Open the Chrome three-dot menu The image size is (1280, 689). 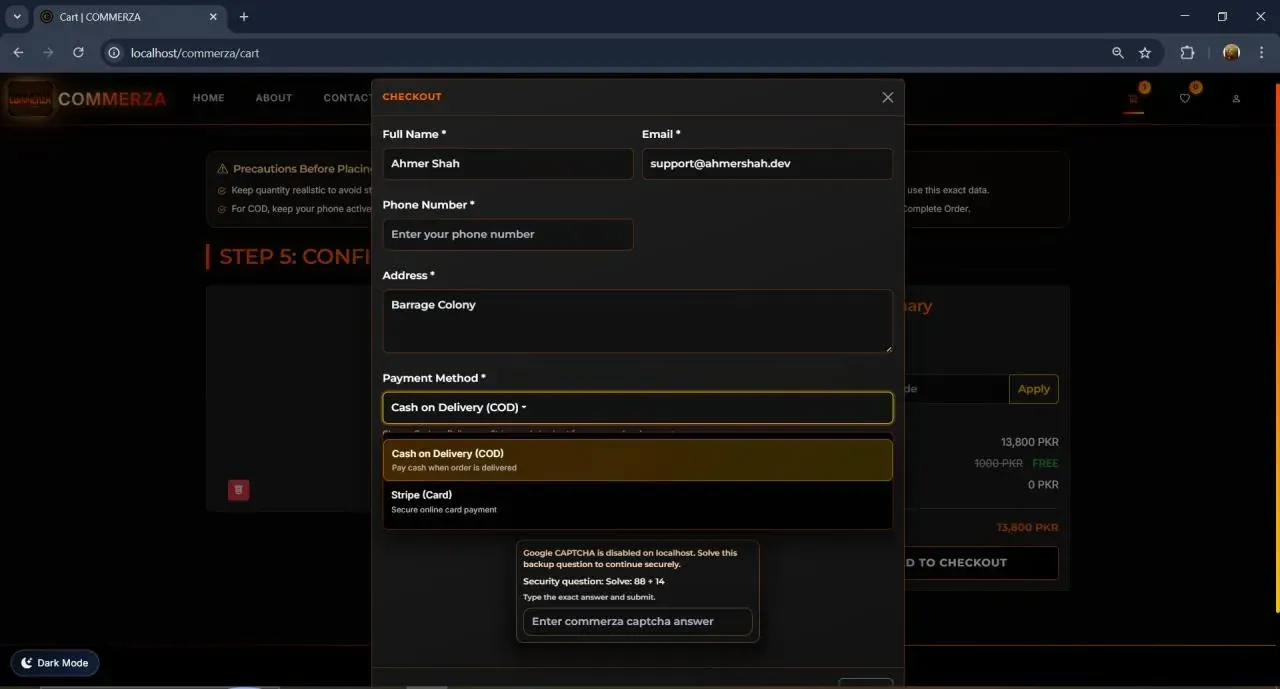(1261, 52)
